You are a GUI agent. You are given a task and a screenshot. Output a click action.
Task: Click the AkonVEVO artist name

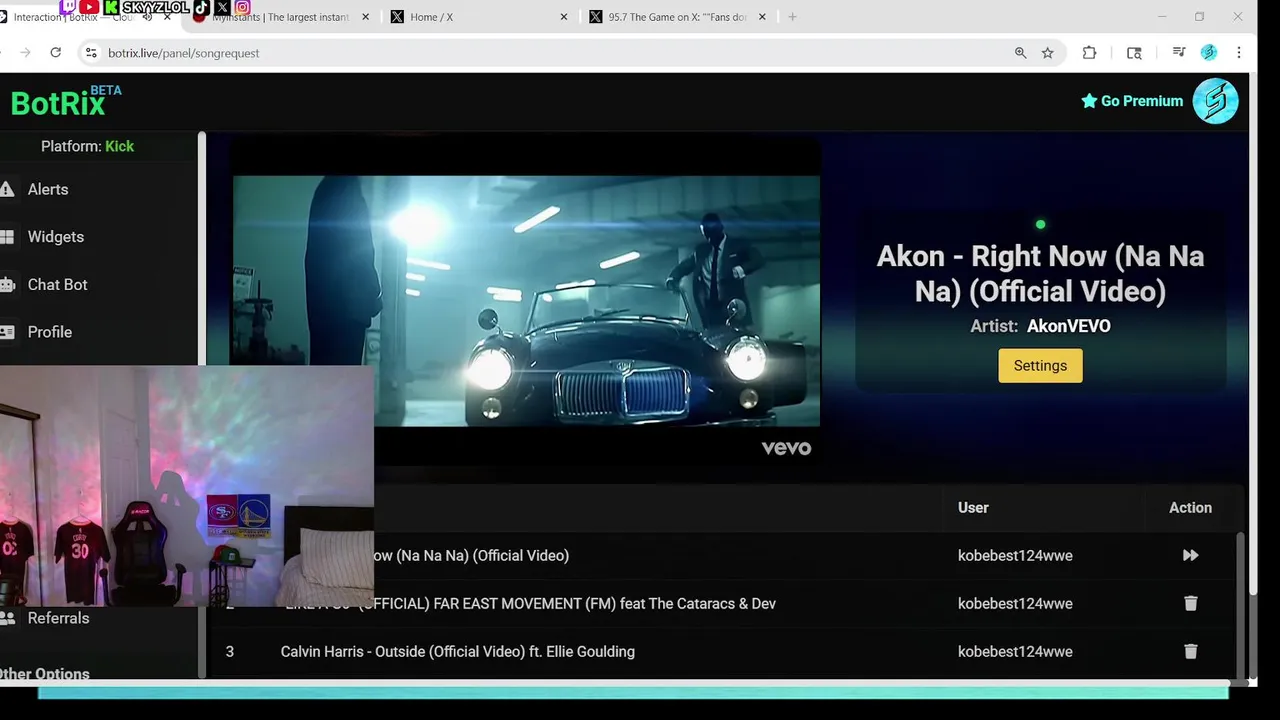pyautogui.click(x=1069, y=326)
